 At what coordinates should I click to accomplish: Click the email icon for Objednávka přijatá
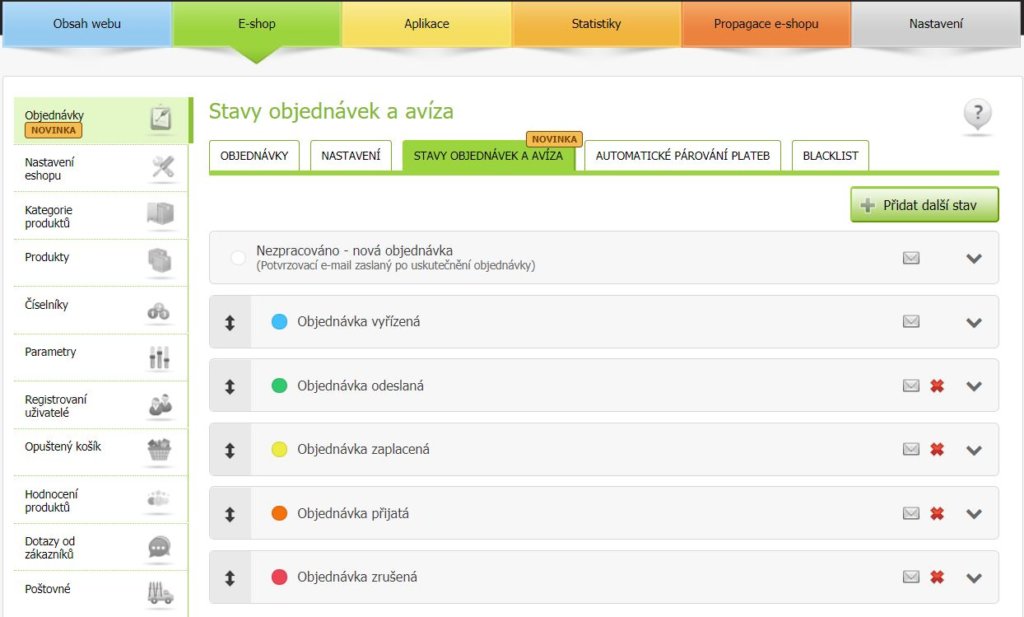pyautogui.click(x=911, y=513)
